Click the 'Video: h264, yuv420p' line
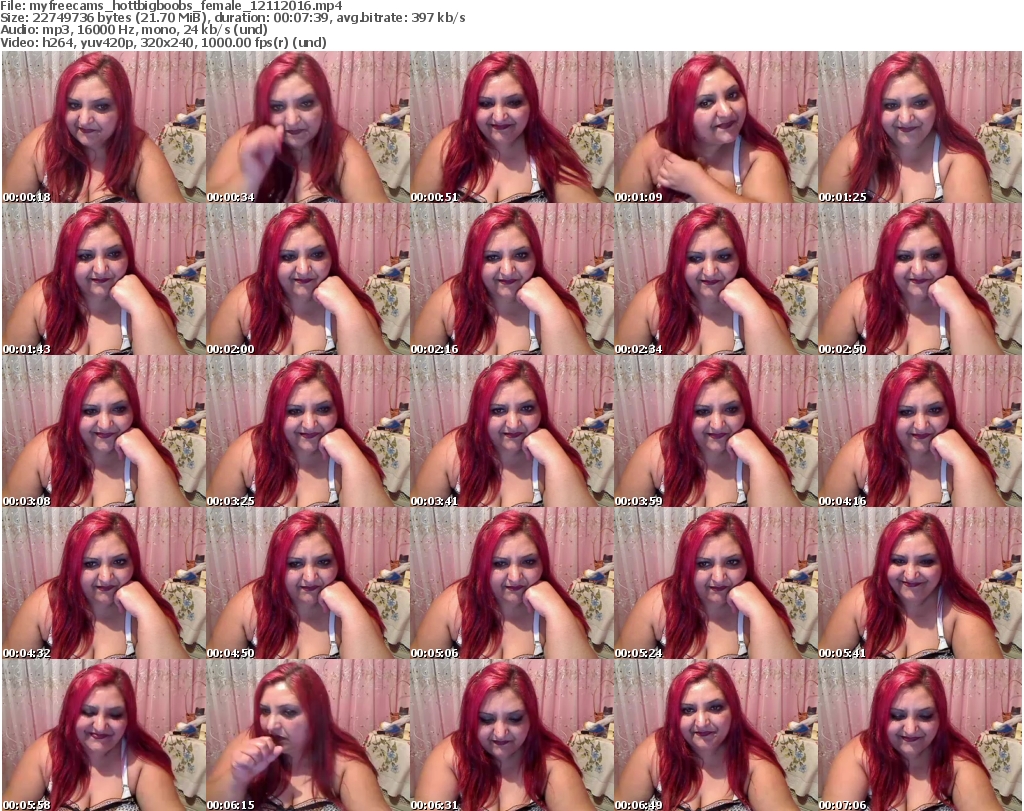This screenshot has width=1024, height=811. pyautogui.click(x=163, y=42)
